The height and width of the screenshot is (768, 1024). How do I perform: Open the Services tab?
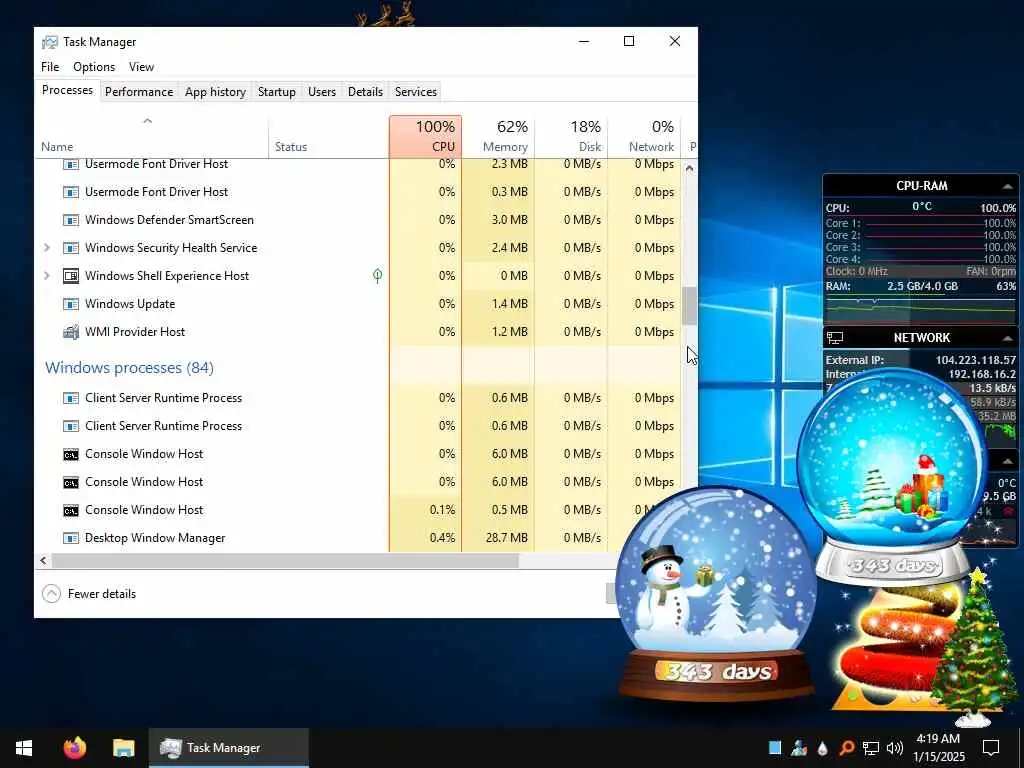point(415,92)
